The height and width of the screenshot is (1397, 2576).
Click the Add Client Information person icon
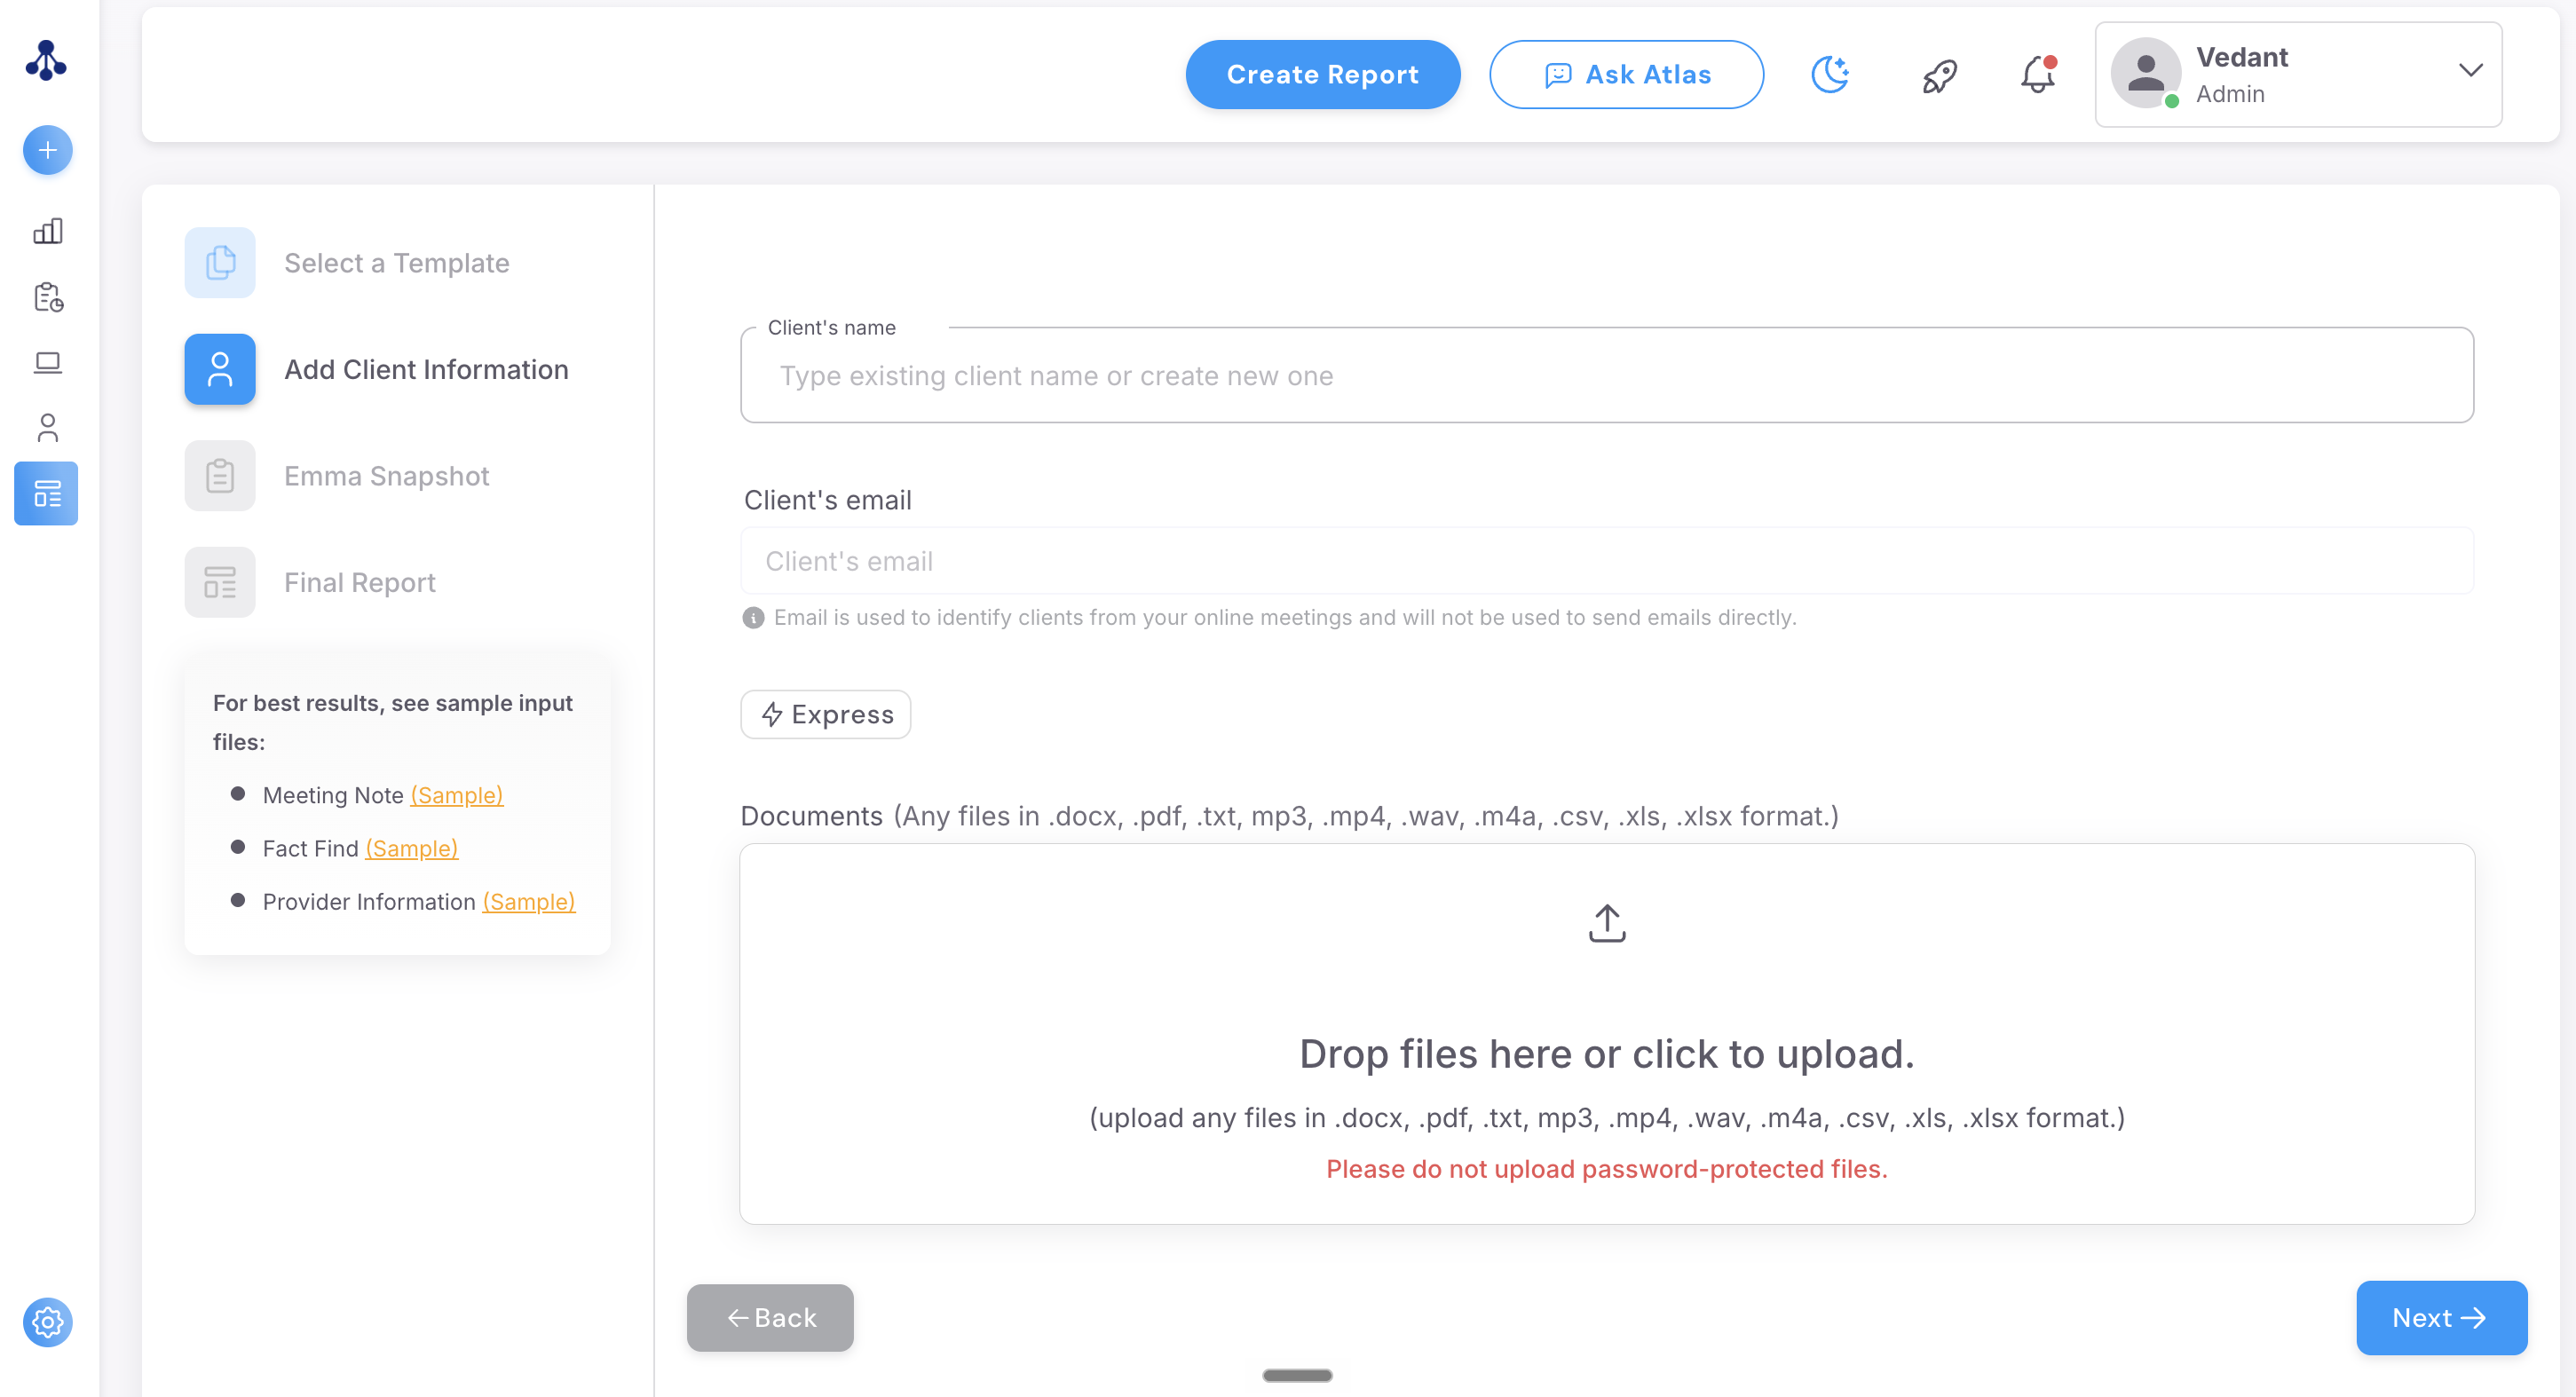(220, 369)
